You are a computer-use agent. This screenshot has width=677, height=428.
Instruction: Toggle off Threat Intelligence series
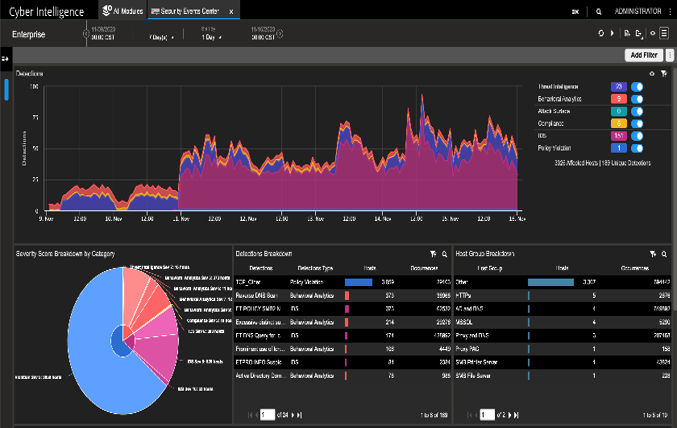click(636, 87)
